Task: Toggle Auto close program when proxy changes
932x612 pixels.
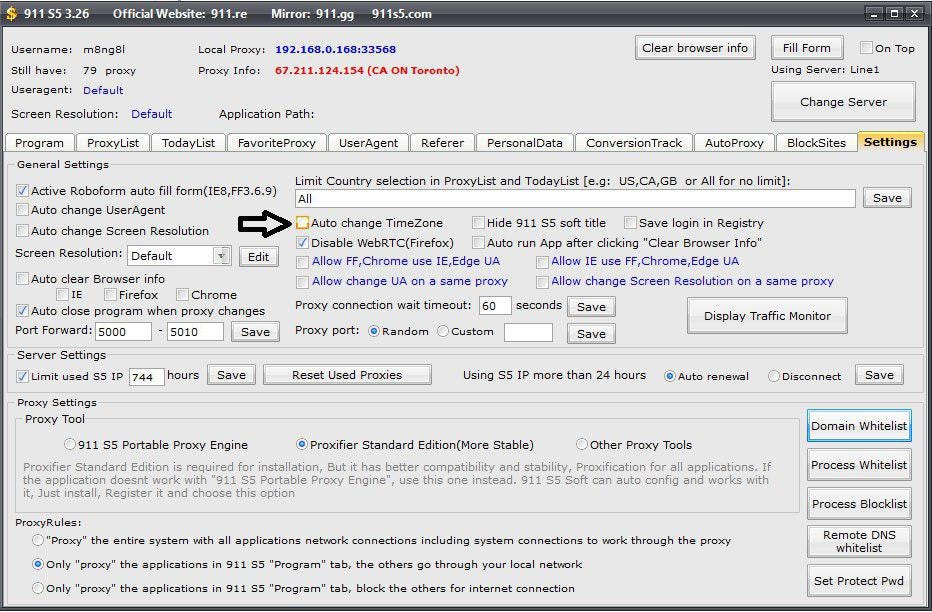Action: click(x=23, y=311)
